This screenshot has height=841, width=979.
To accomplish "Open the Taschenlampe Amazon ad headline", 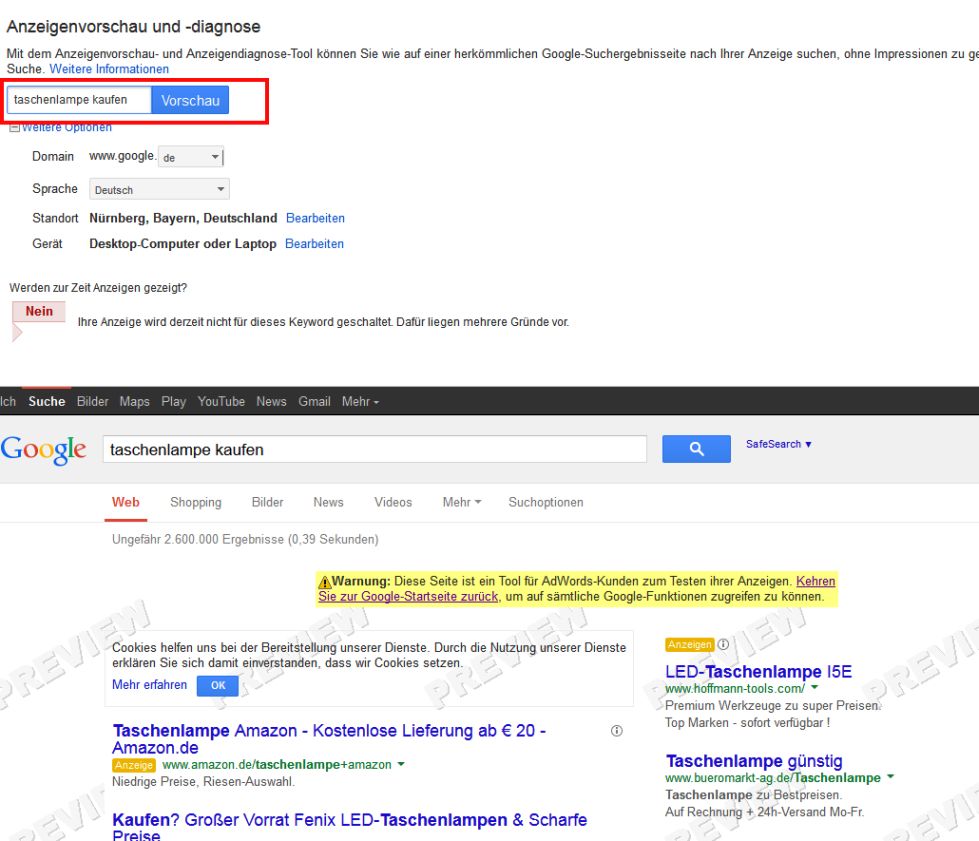I will (x=329, y=739).
